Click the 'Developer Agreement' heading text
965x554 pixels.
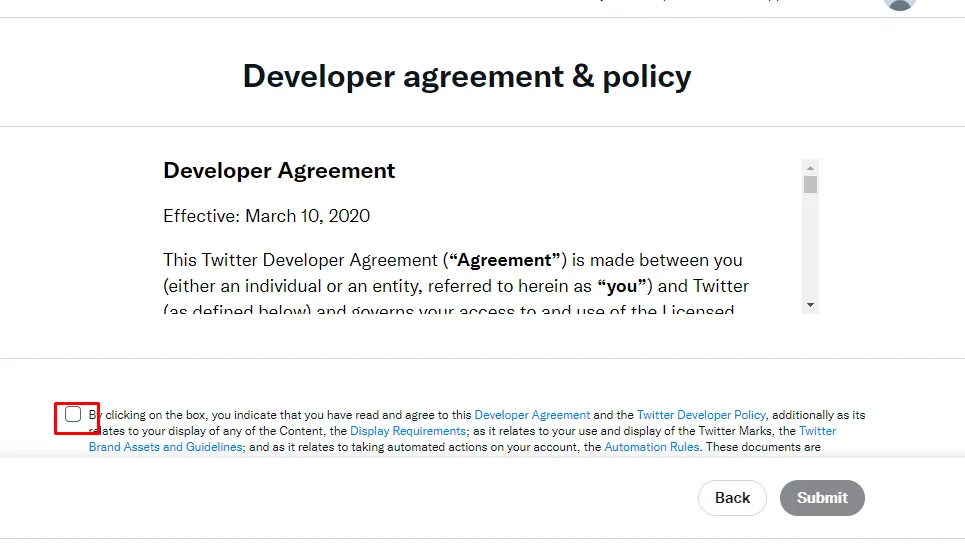279,171
